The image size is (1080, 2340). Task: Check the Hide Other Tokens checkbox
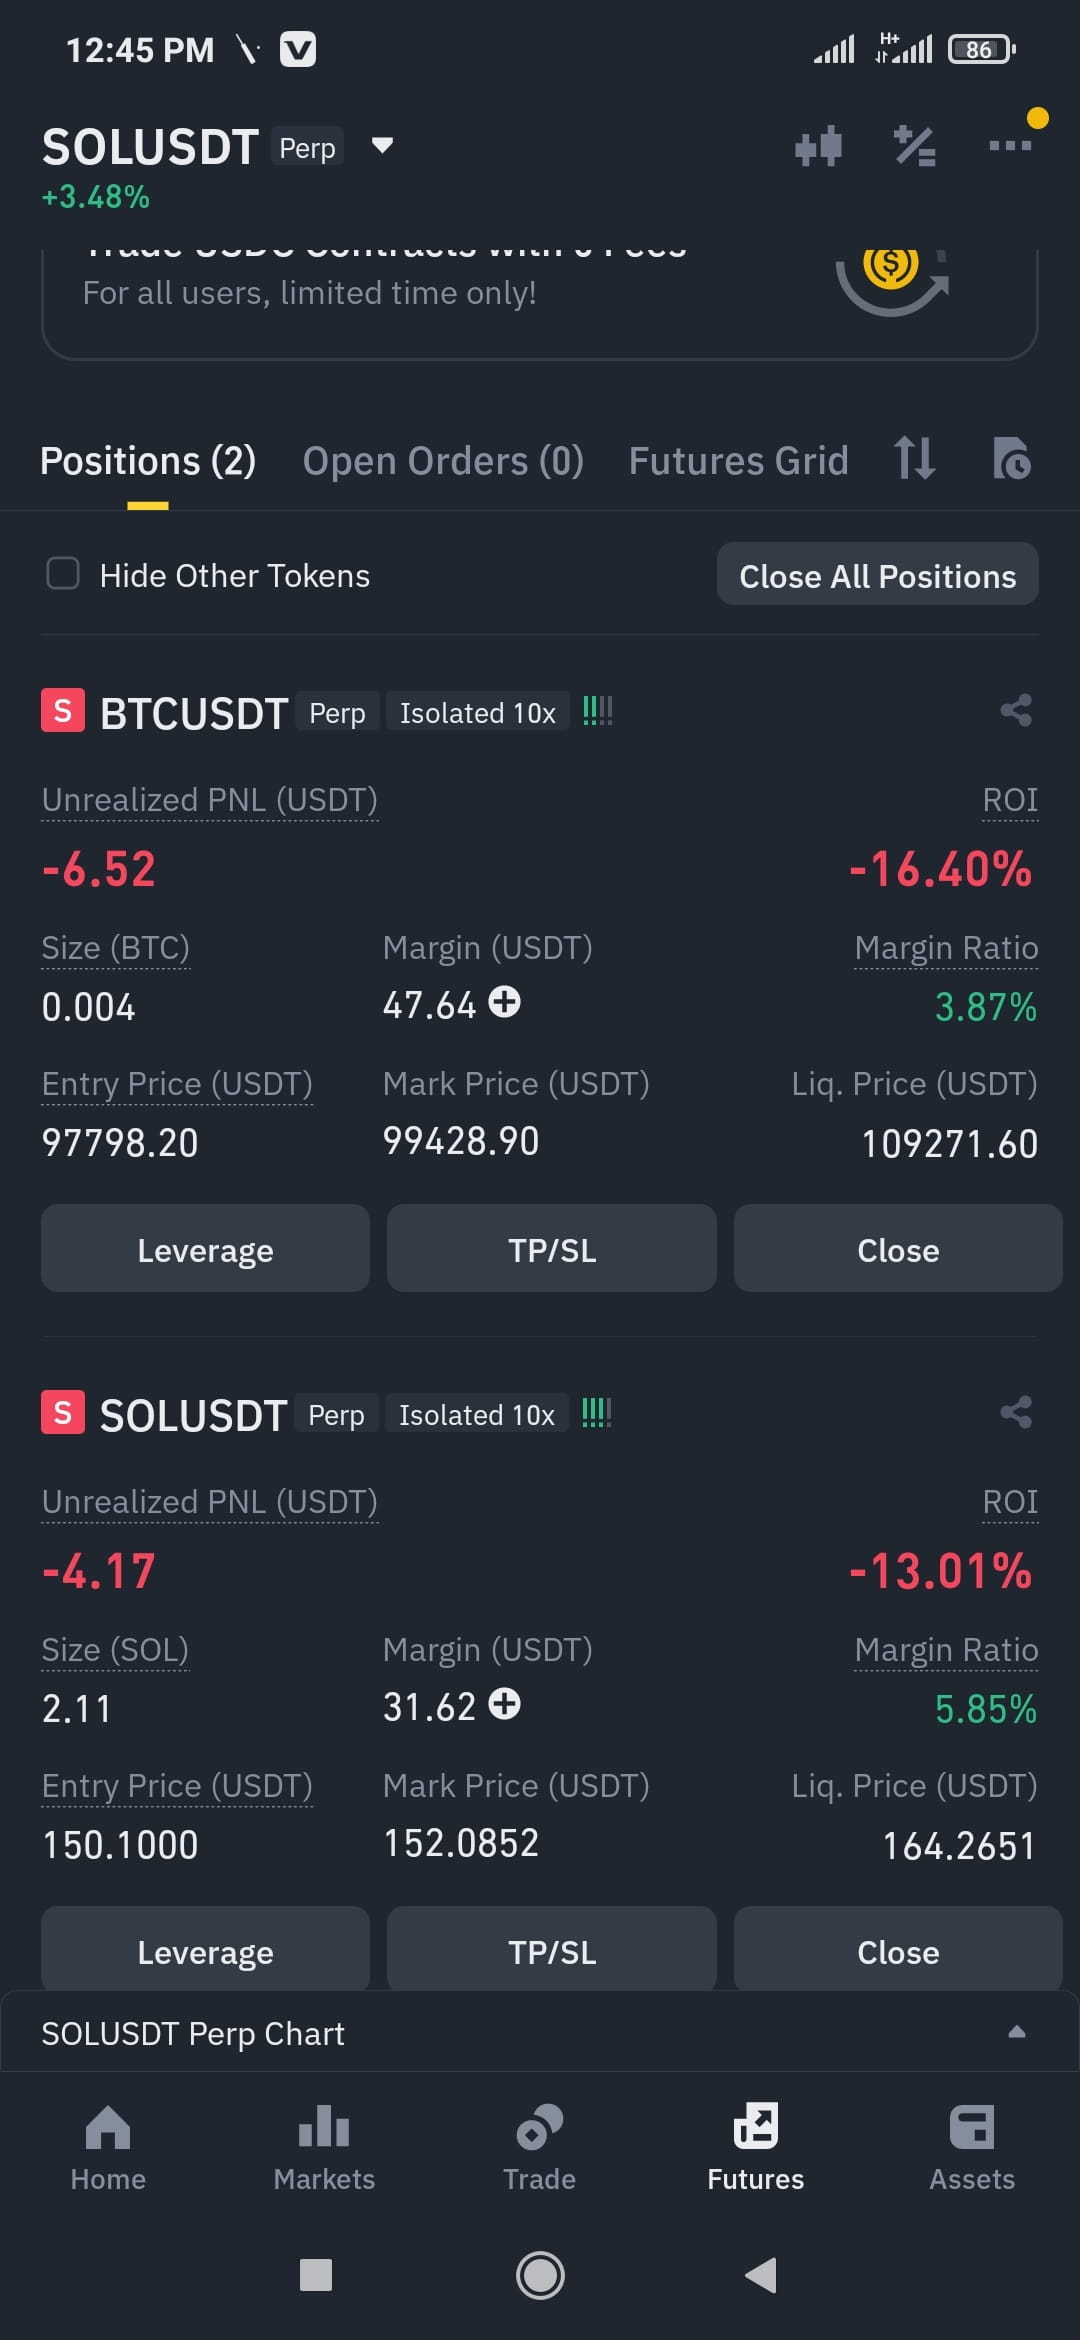coord(63,574)
